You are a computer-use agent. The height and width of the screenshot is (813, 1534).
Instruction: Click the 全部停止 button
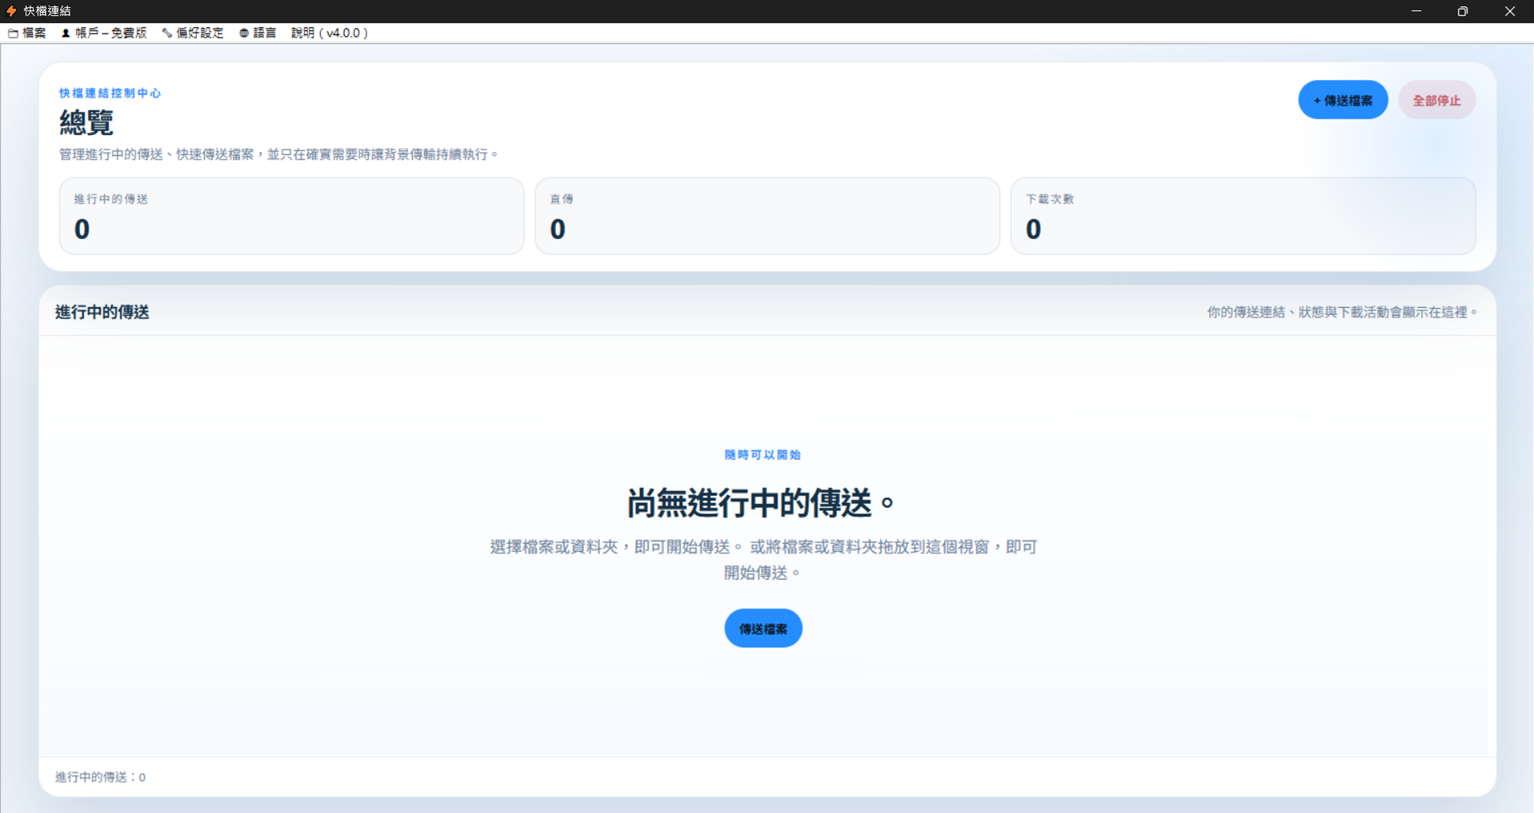(x=1436, y=100)
